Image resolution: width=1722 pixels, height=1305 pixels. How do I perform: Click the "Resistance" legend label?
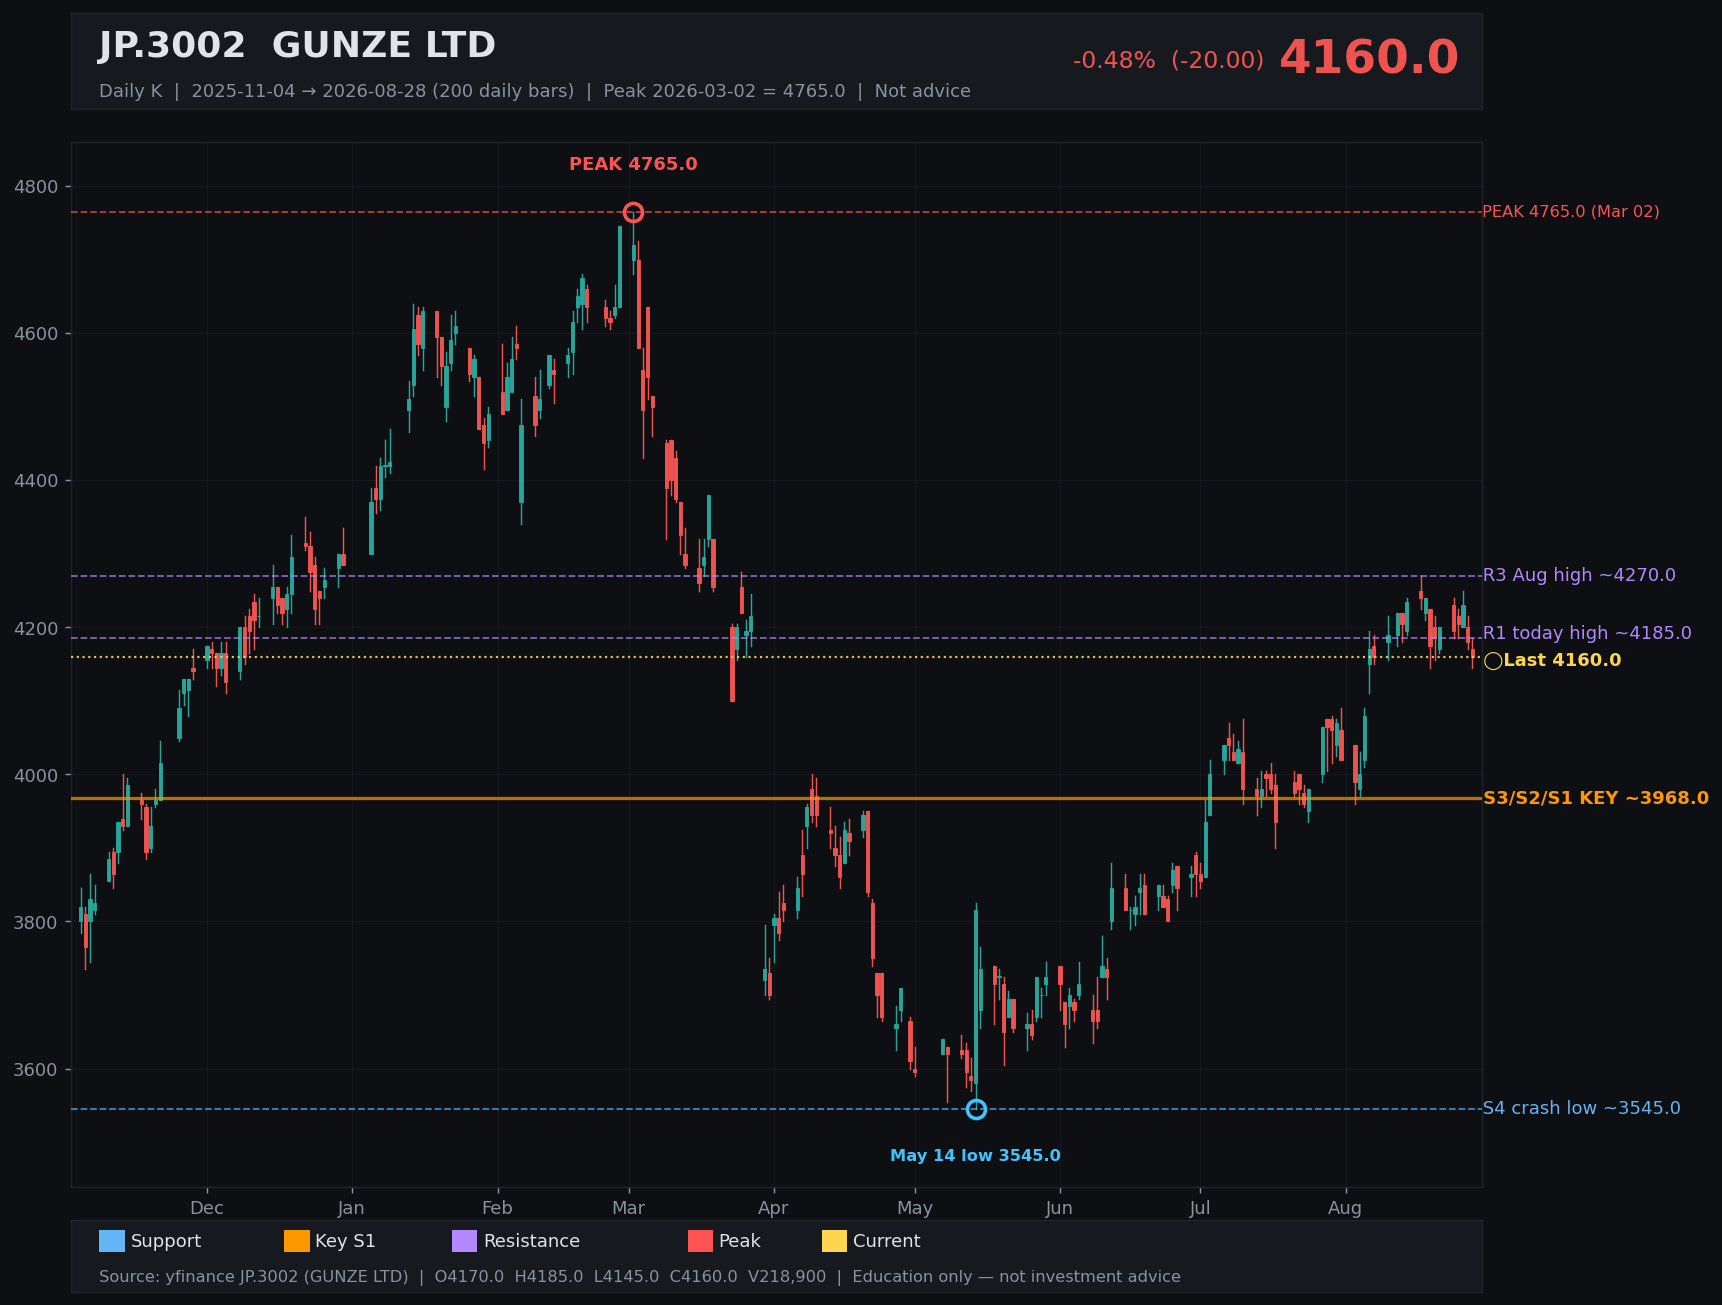pos(532,1241)
